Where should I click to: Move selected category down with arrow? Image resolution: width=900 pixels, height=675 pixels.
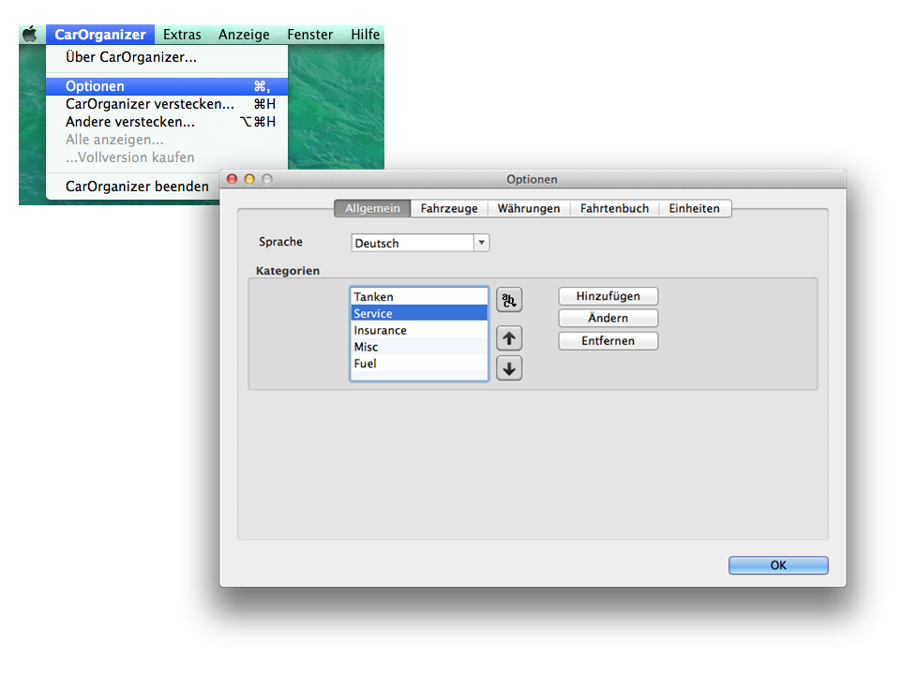[509, 369]
